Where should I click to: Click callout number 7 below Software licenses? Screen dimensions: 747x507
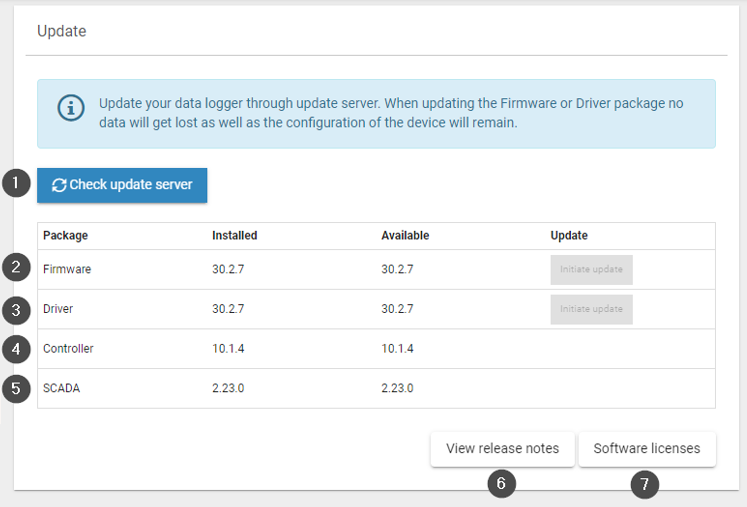[x=645, y=484]
